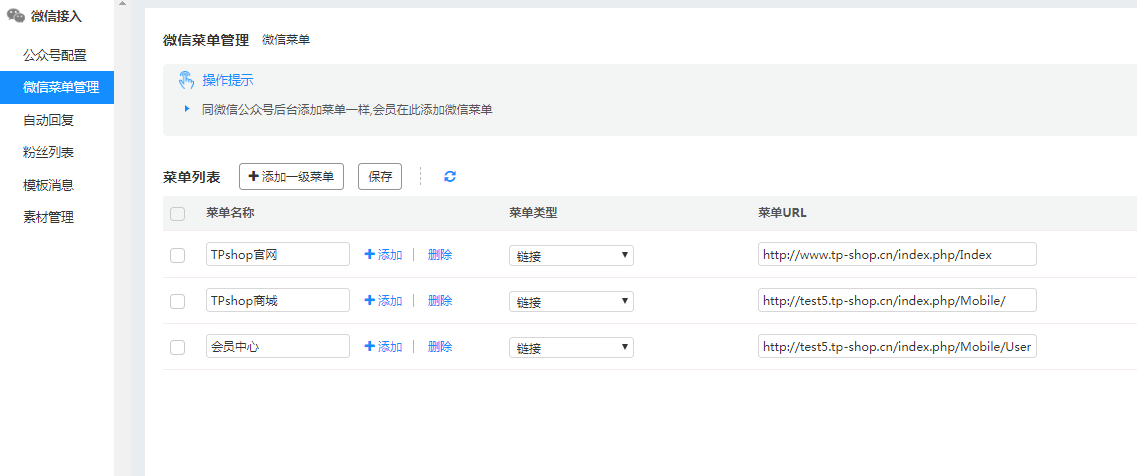Go to 自动回复 sidebar item
This screenshot has height=476, width=1137.
click(49, 120)
